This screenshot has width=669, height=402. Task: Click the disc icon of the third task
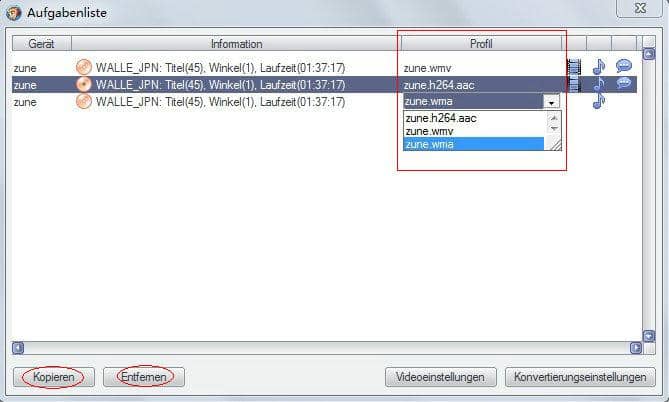click(84, 102)
